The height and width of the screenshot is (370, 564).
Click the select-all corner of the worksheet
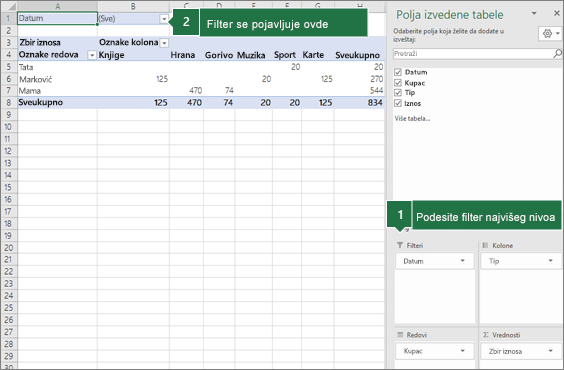coord(9,6)
